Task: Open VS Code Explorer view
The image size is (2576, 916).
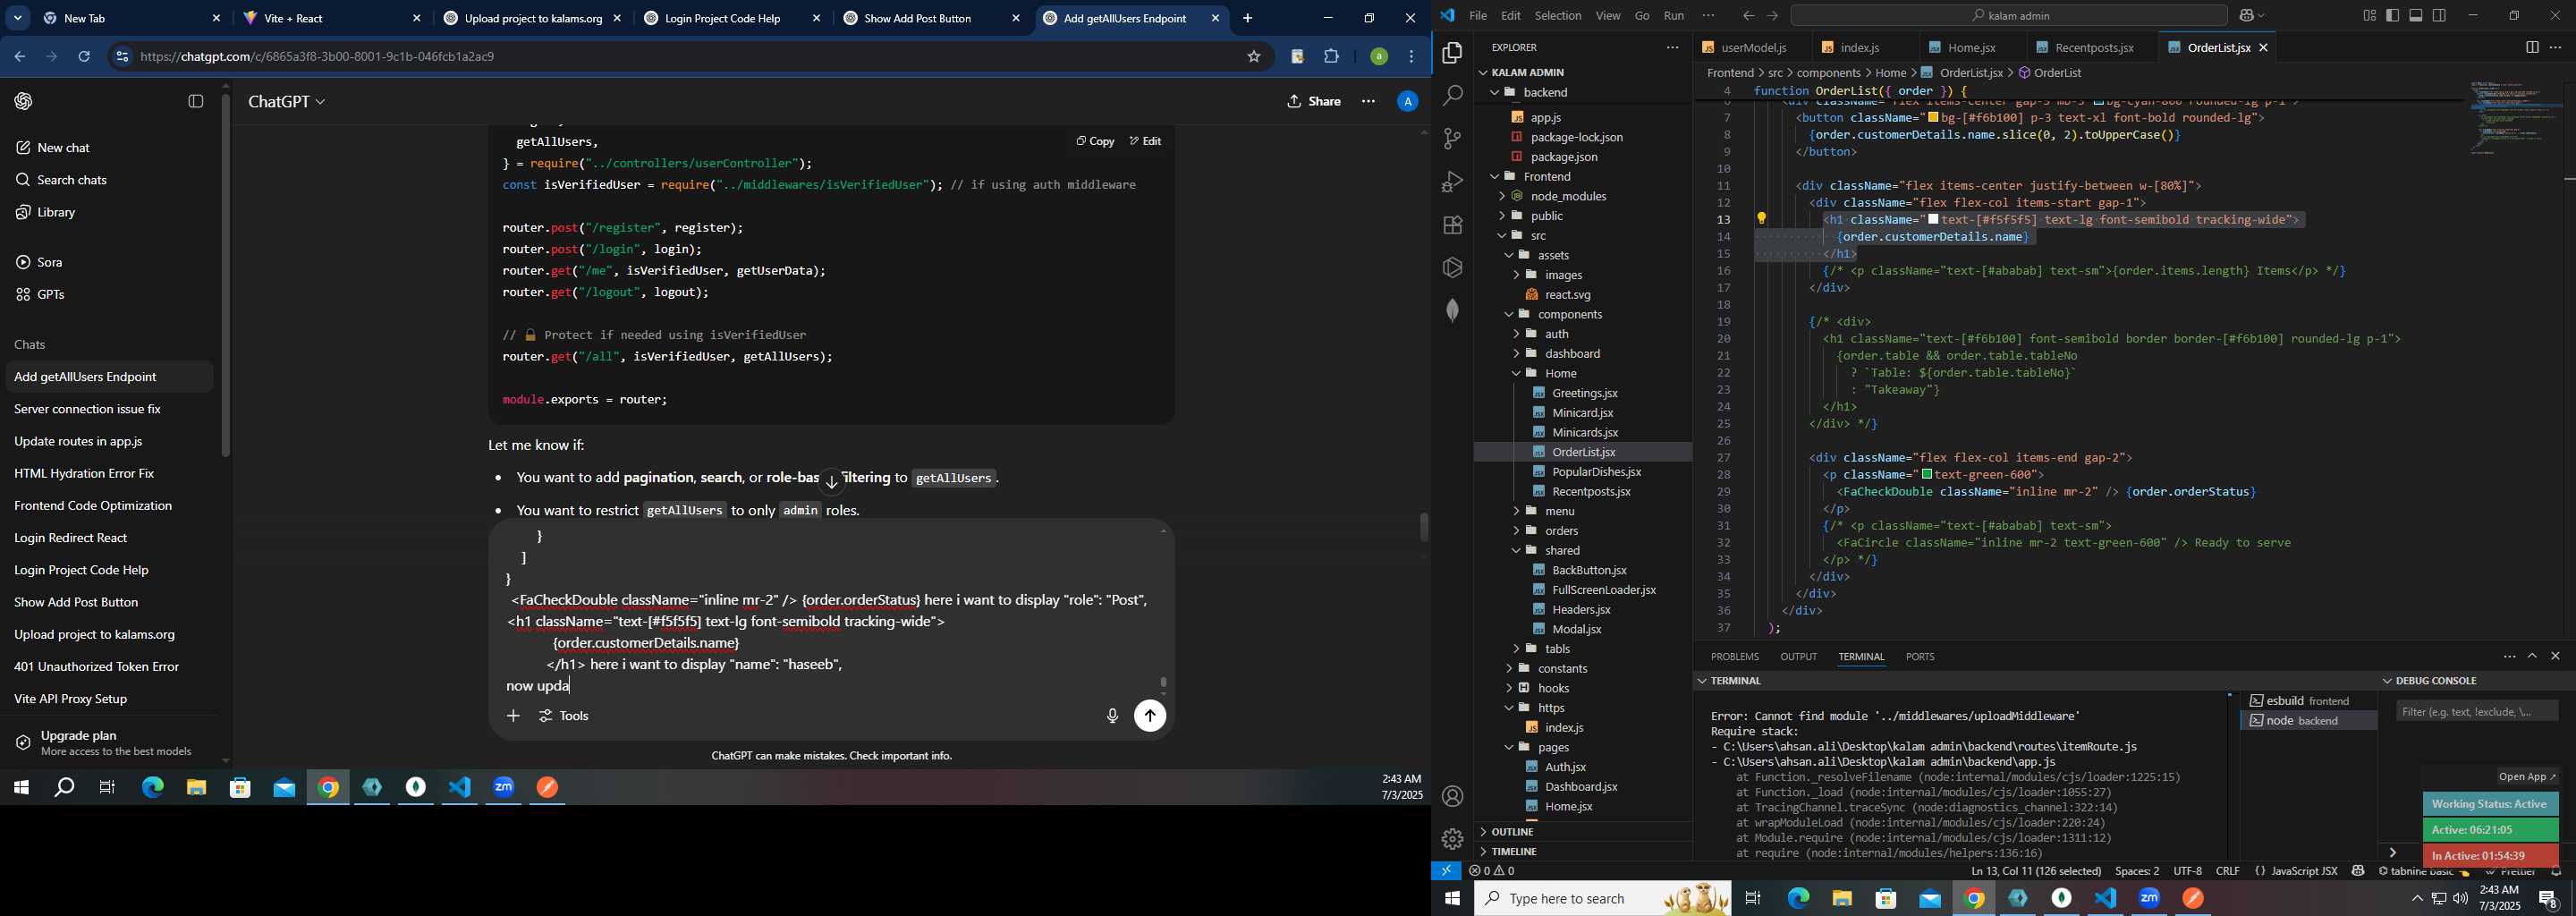Action: 1452,53
